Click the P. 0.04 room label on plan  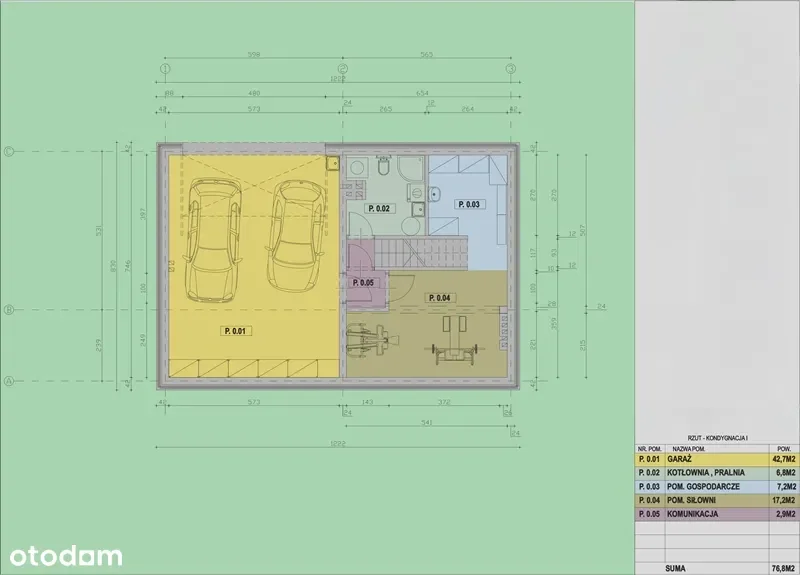pos(440,297)
